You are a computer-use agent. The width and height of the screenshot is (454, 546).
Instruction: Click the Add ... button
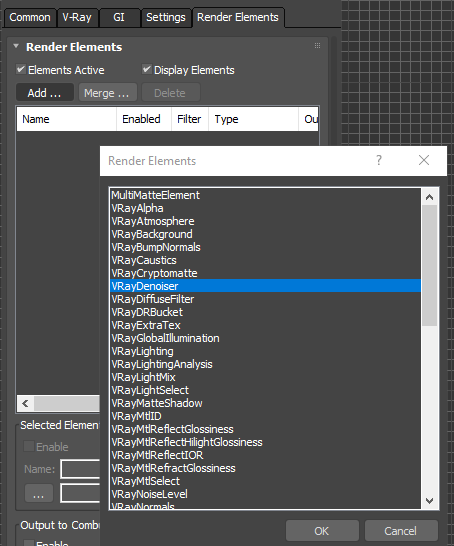[x=45, y=93]
